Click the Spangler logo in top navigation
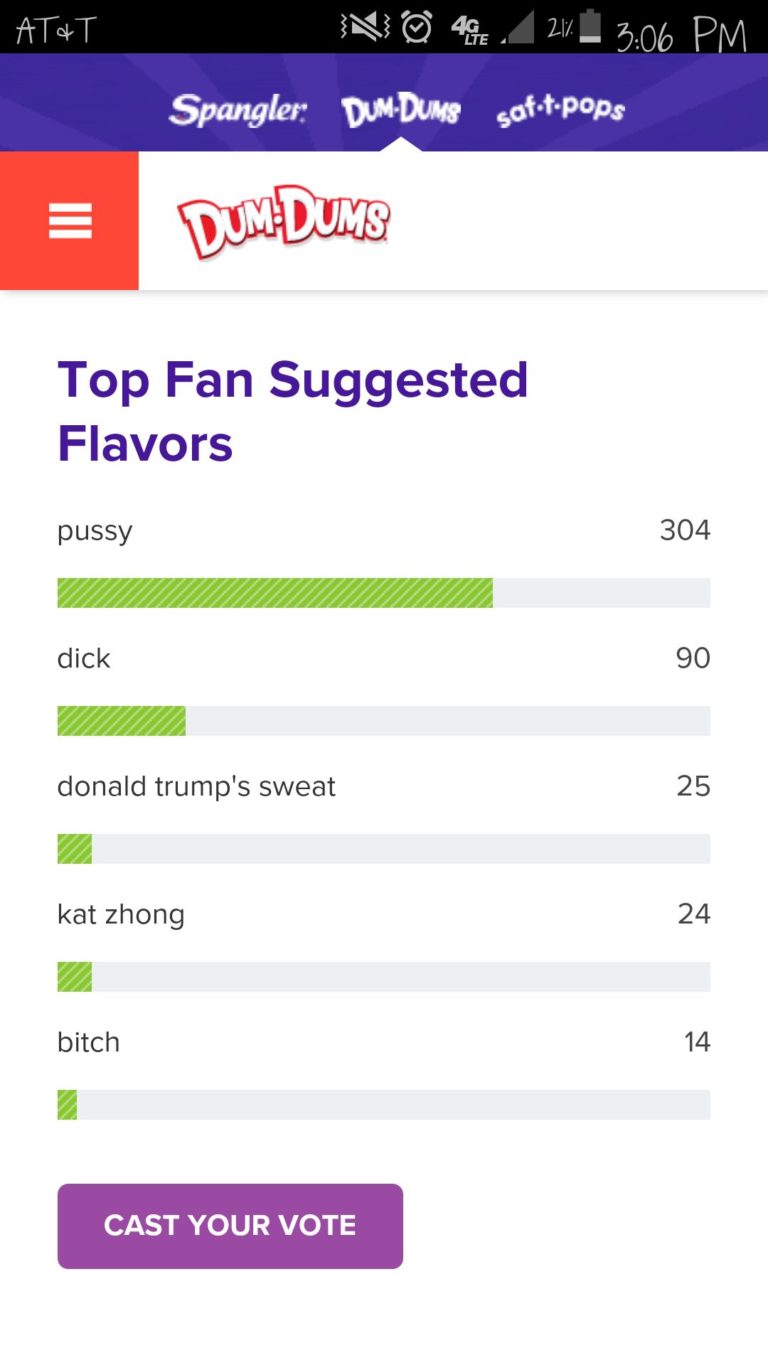This screenshot has height=1365, width=768. click(237, 110)
